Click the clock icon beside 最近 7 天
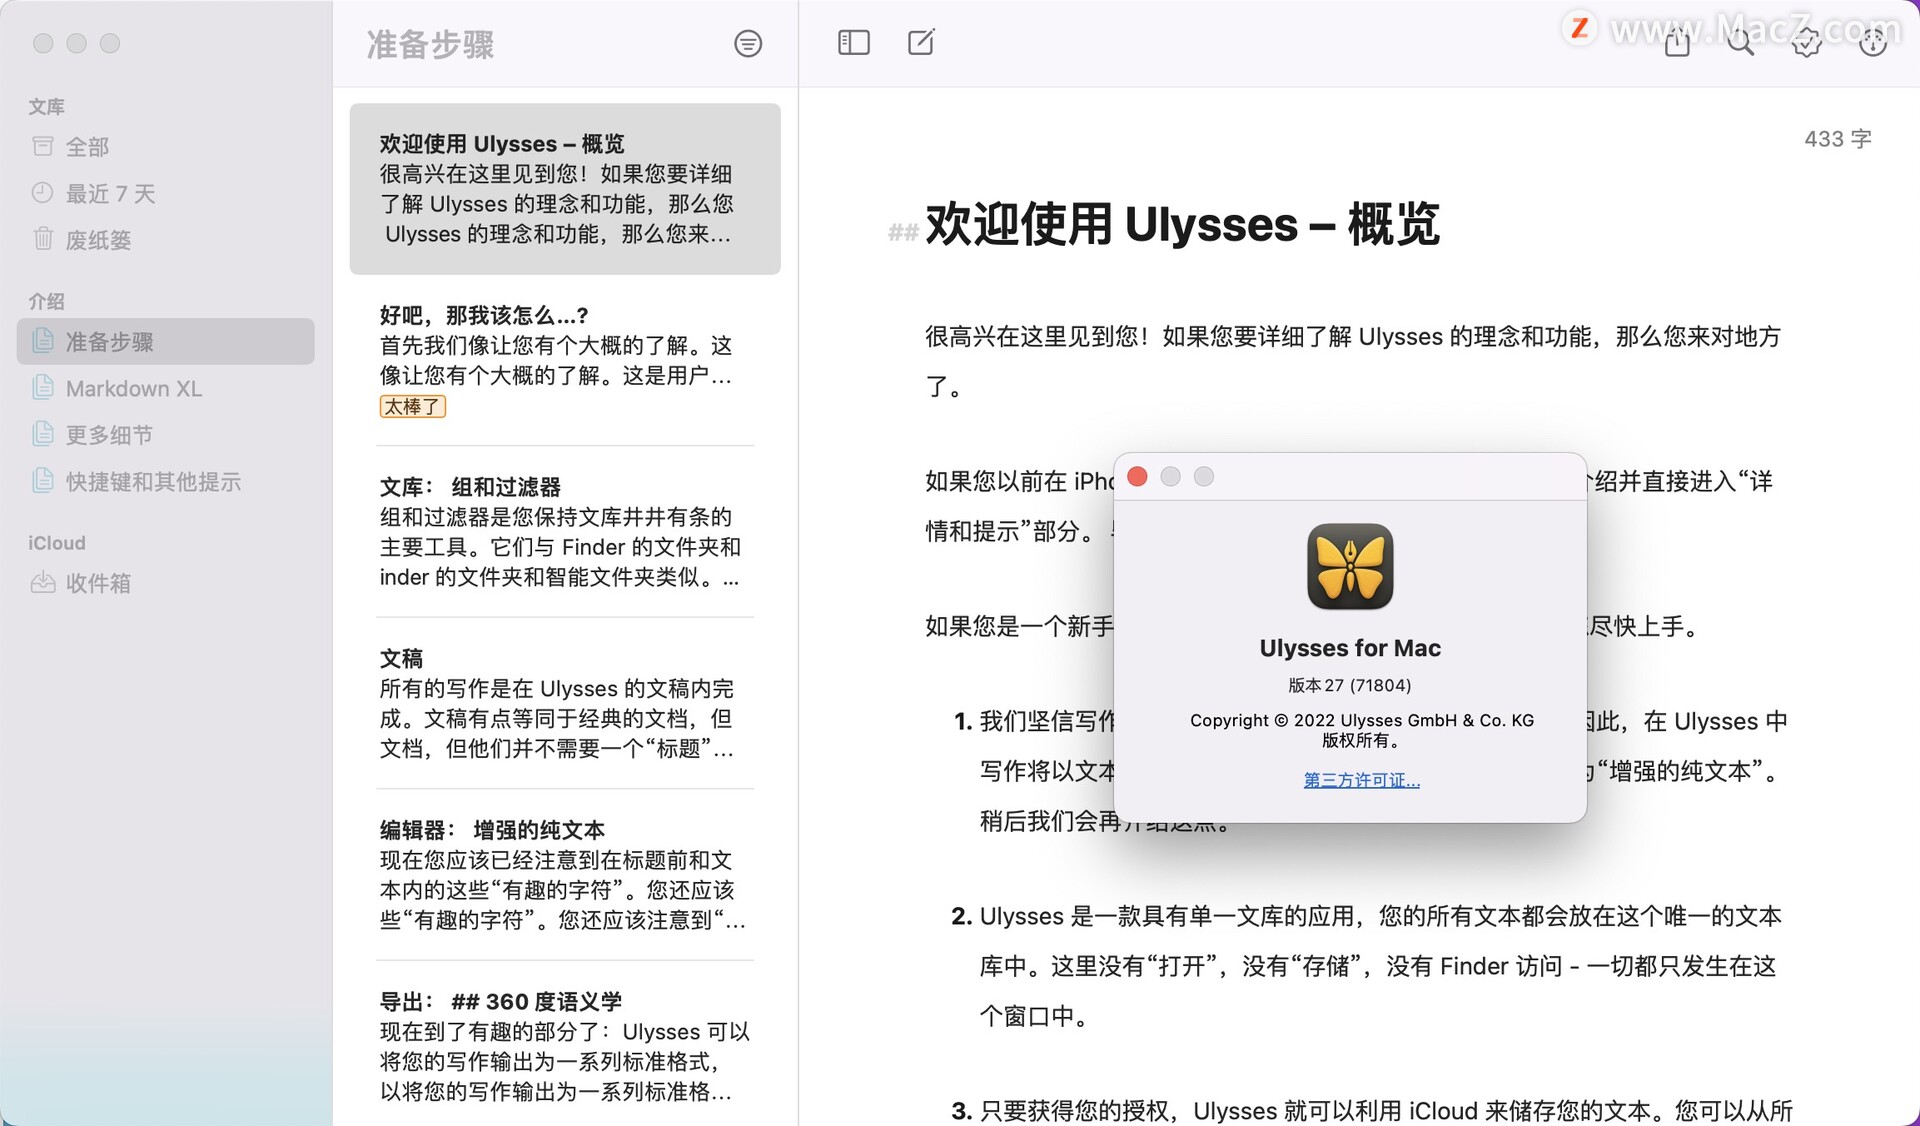The width and height of the screenshot is (1920, 1126). click(x=42, y=193)
